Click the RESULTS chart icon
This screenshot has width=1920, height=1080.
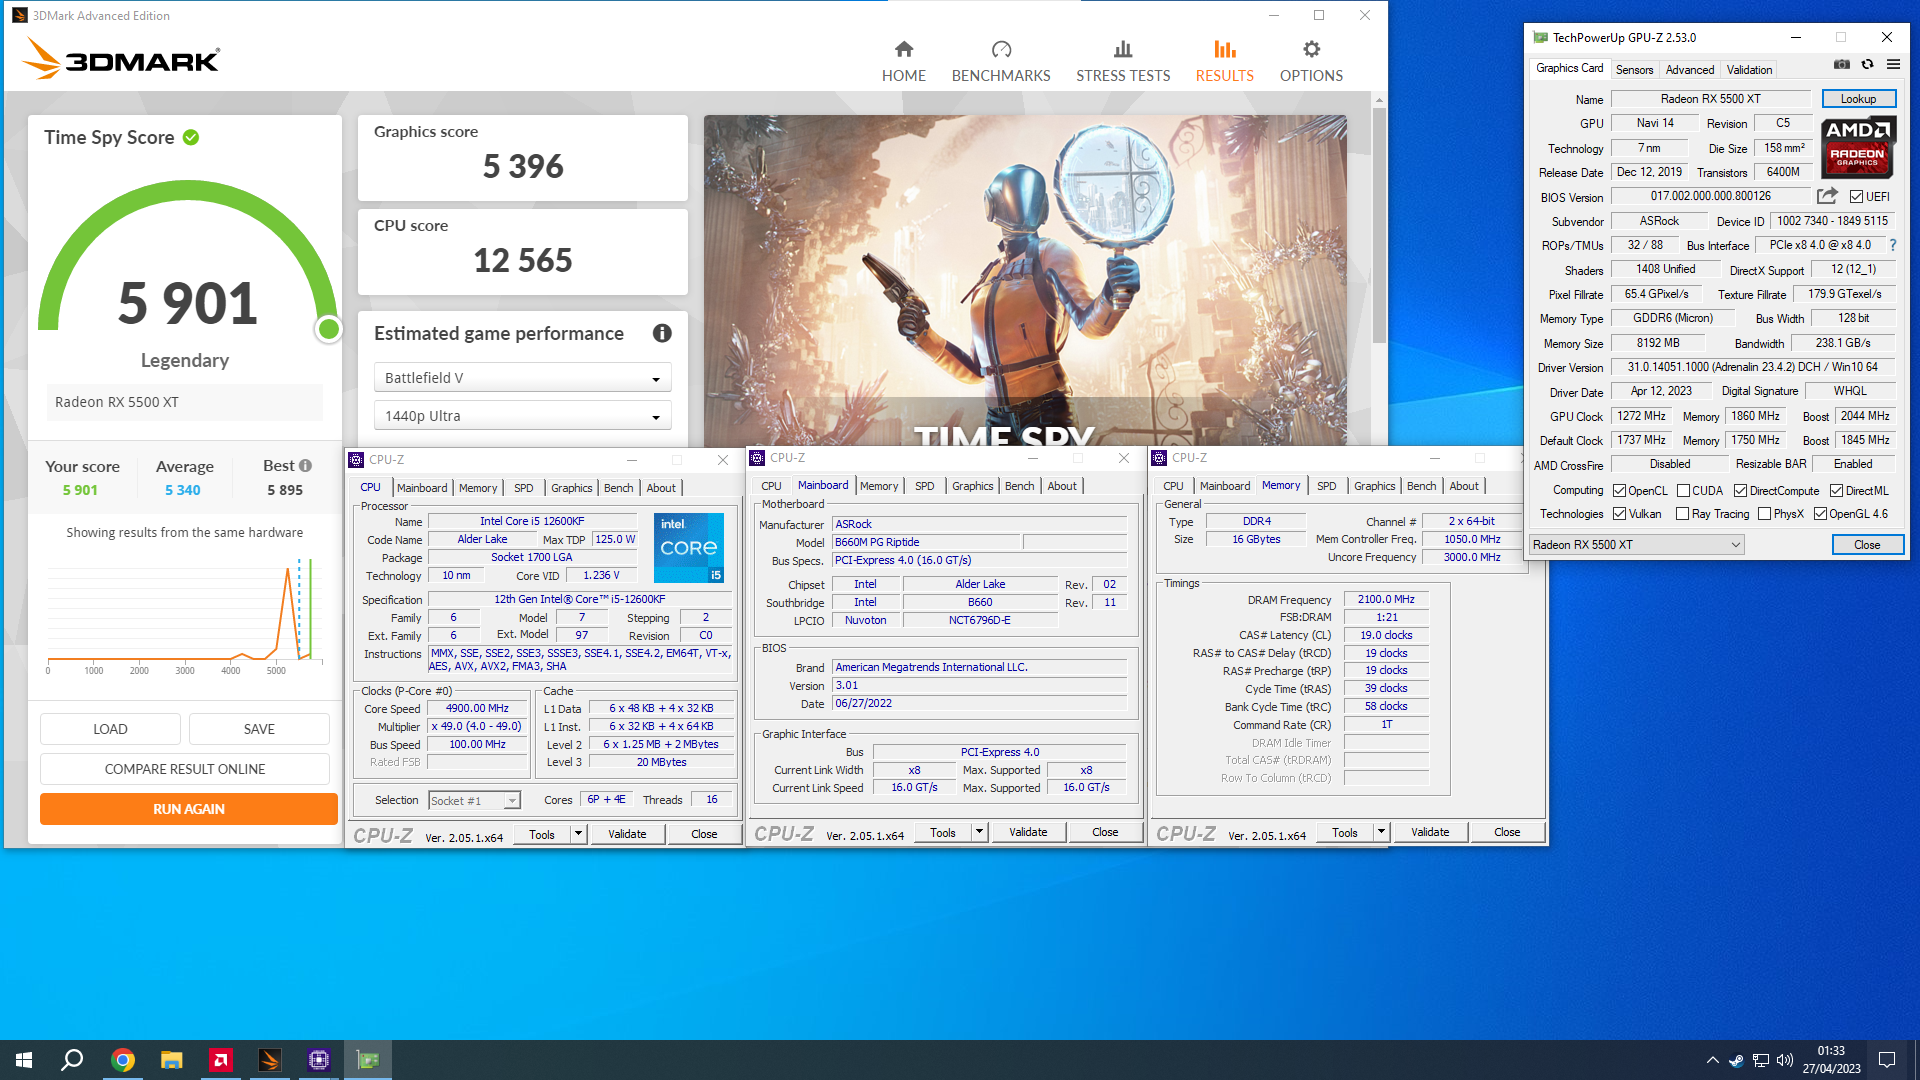(1224, 49)
